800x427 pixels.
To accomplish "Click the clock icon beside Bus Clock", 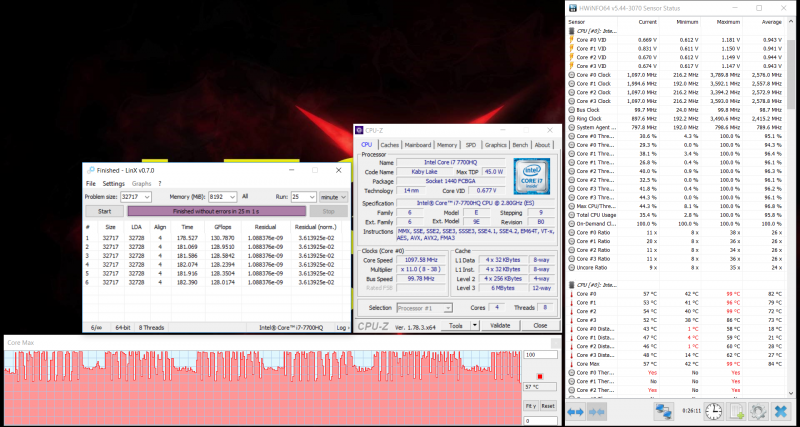I will pyautogui.click(x=571, y=110).
